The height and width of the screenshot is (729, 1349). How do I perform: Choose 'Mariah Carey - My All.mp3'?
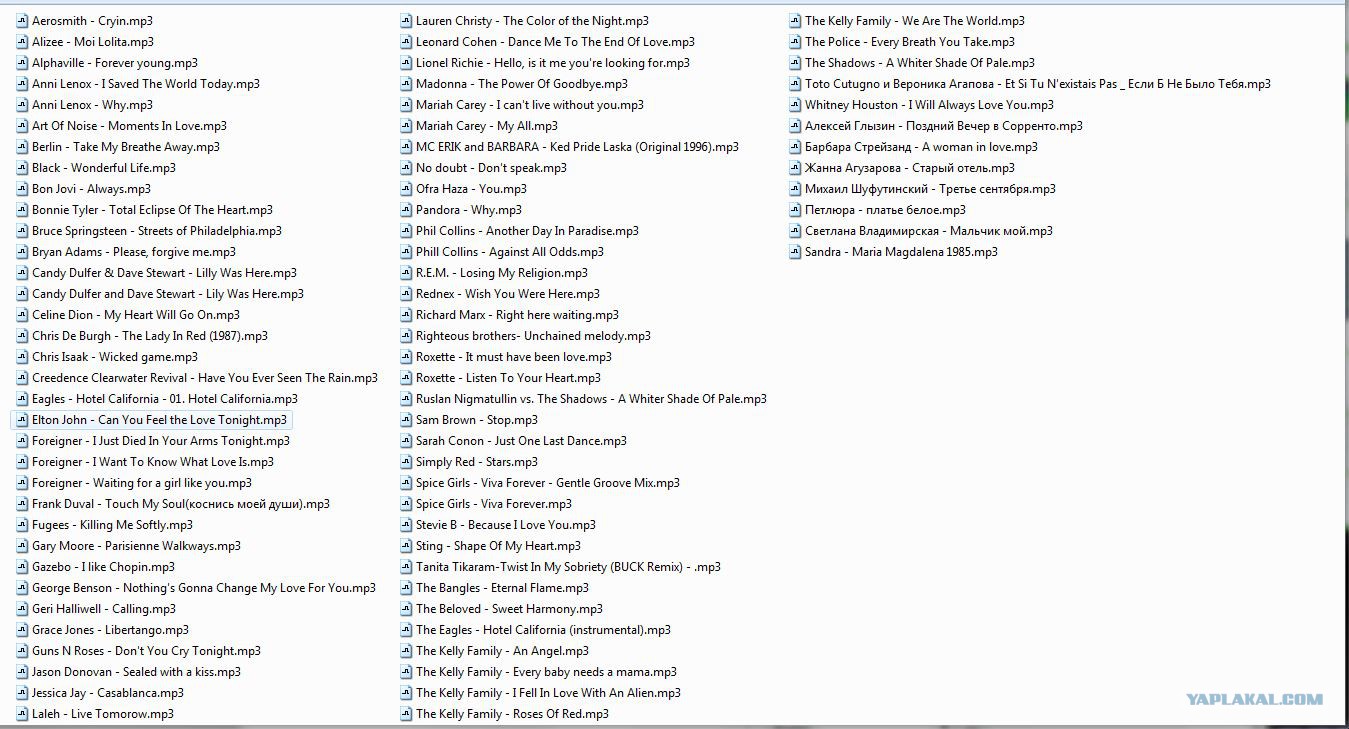point(487,126)
